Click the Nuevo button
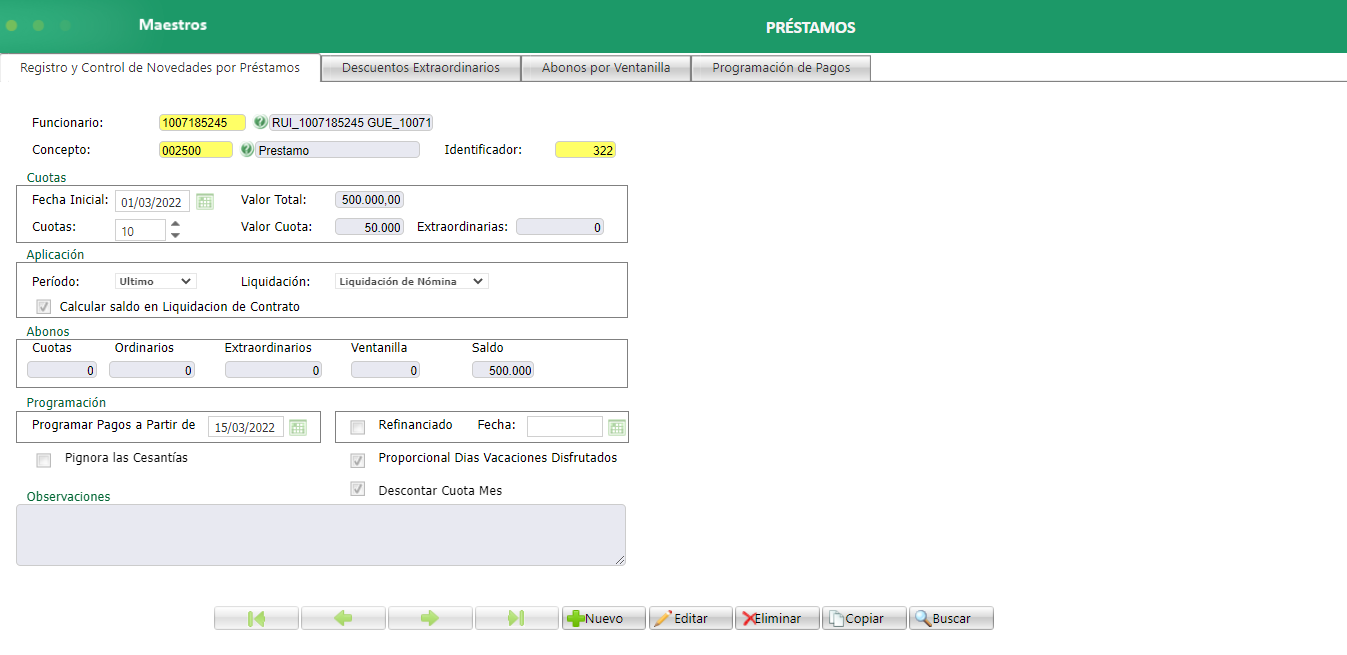 604,618
